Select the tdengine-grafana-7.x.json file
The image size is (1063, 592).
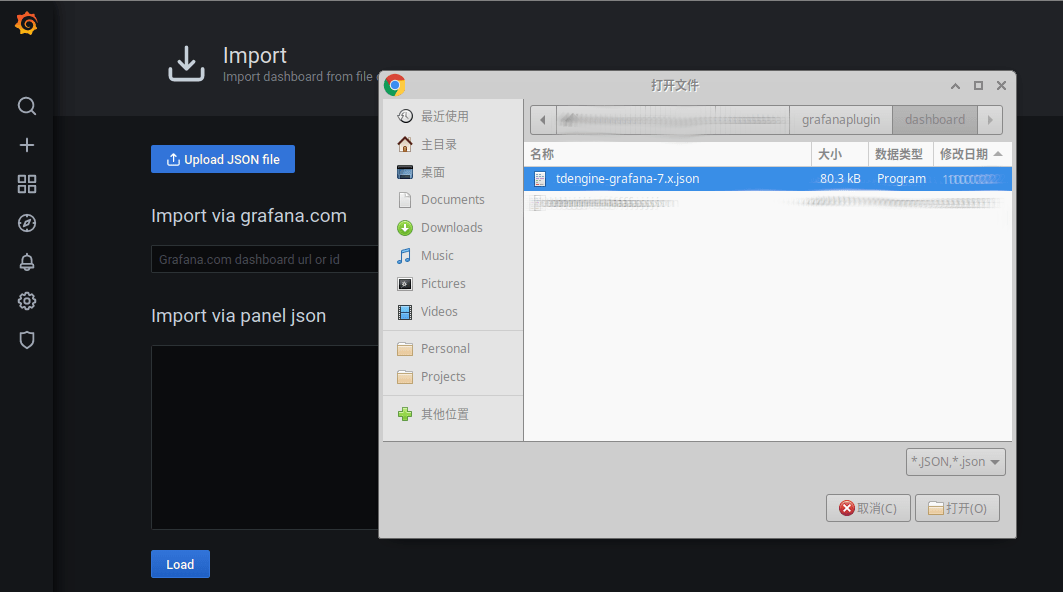627,179
